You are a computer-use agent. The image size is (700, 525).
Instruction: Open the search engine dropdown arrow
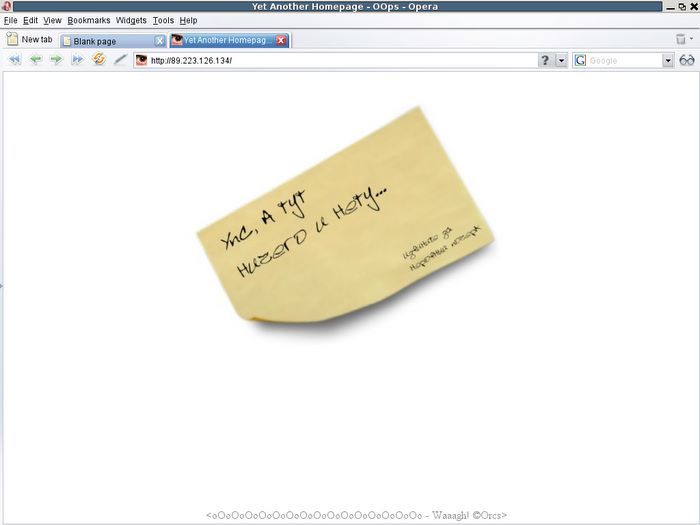click(x=668, y=60)
